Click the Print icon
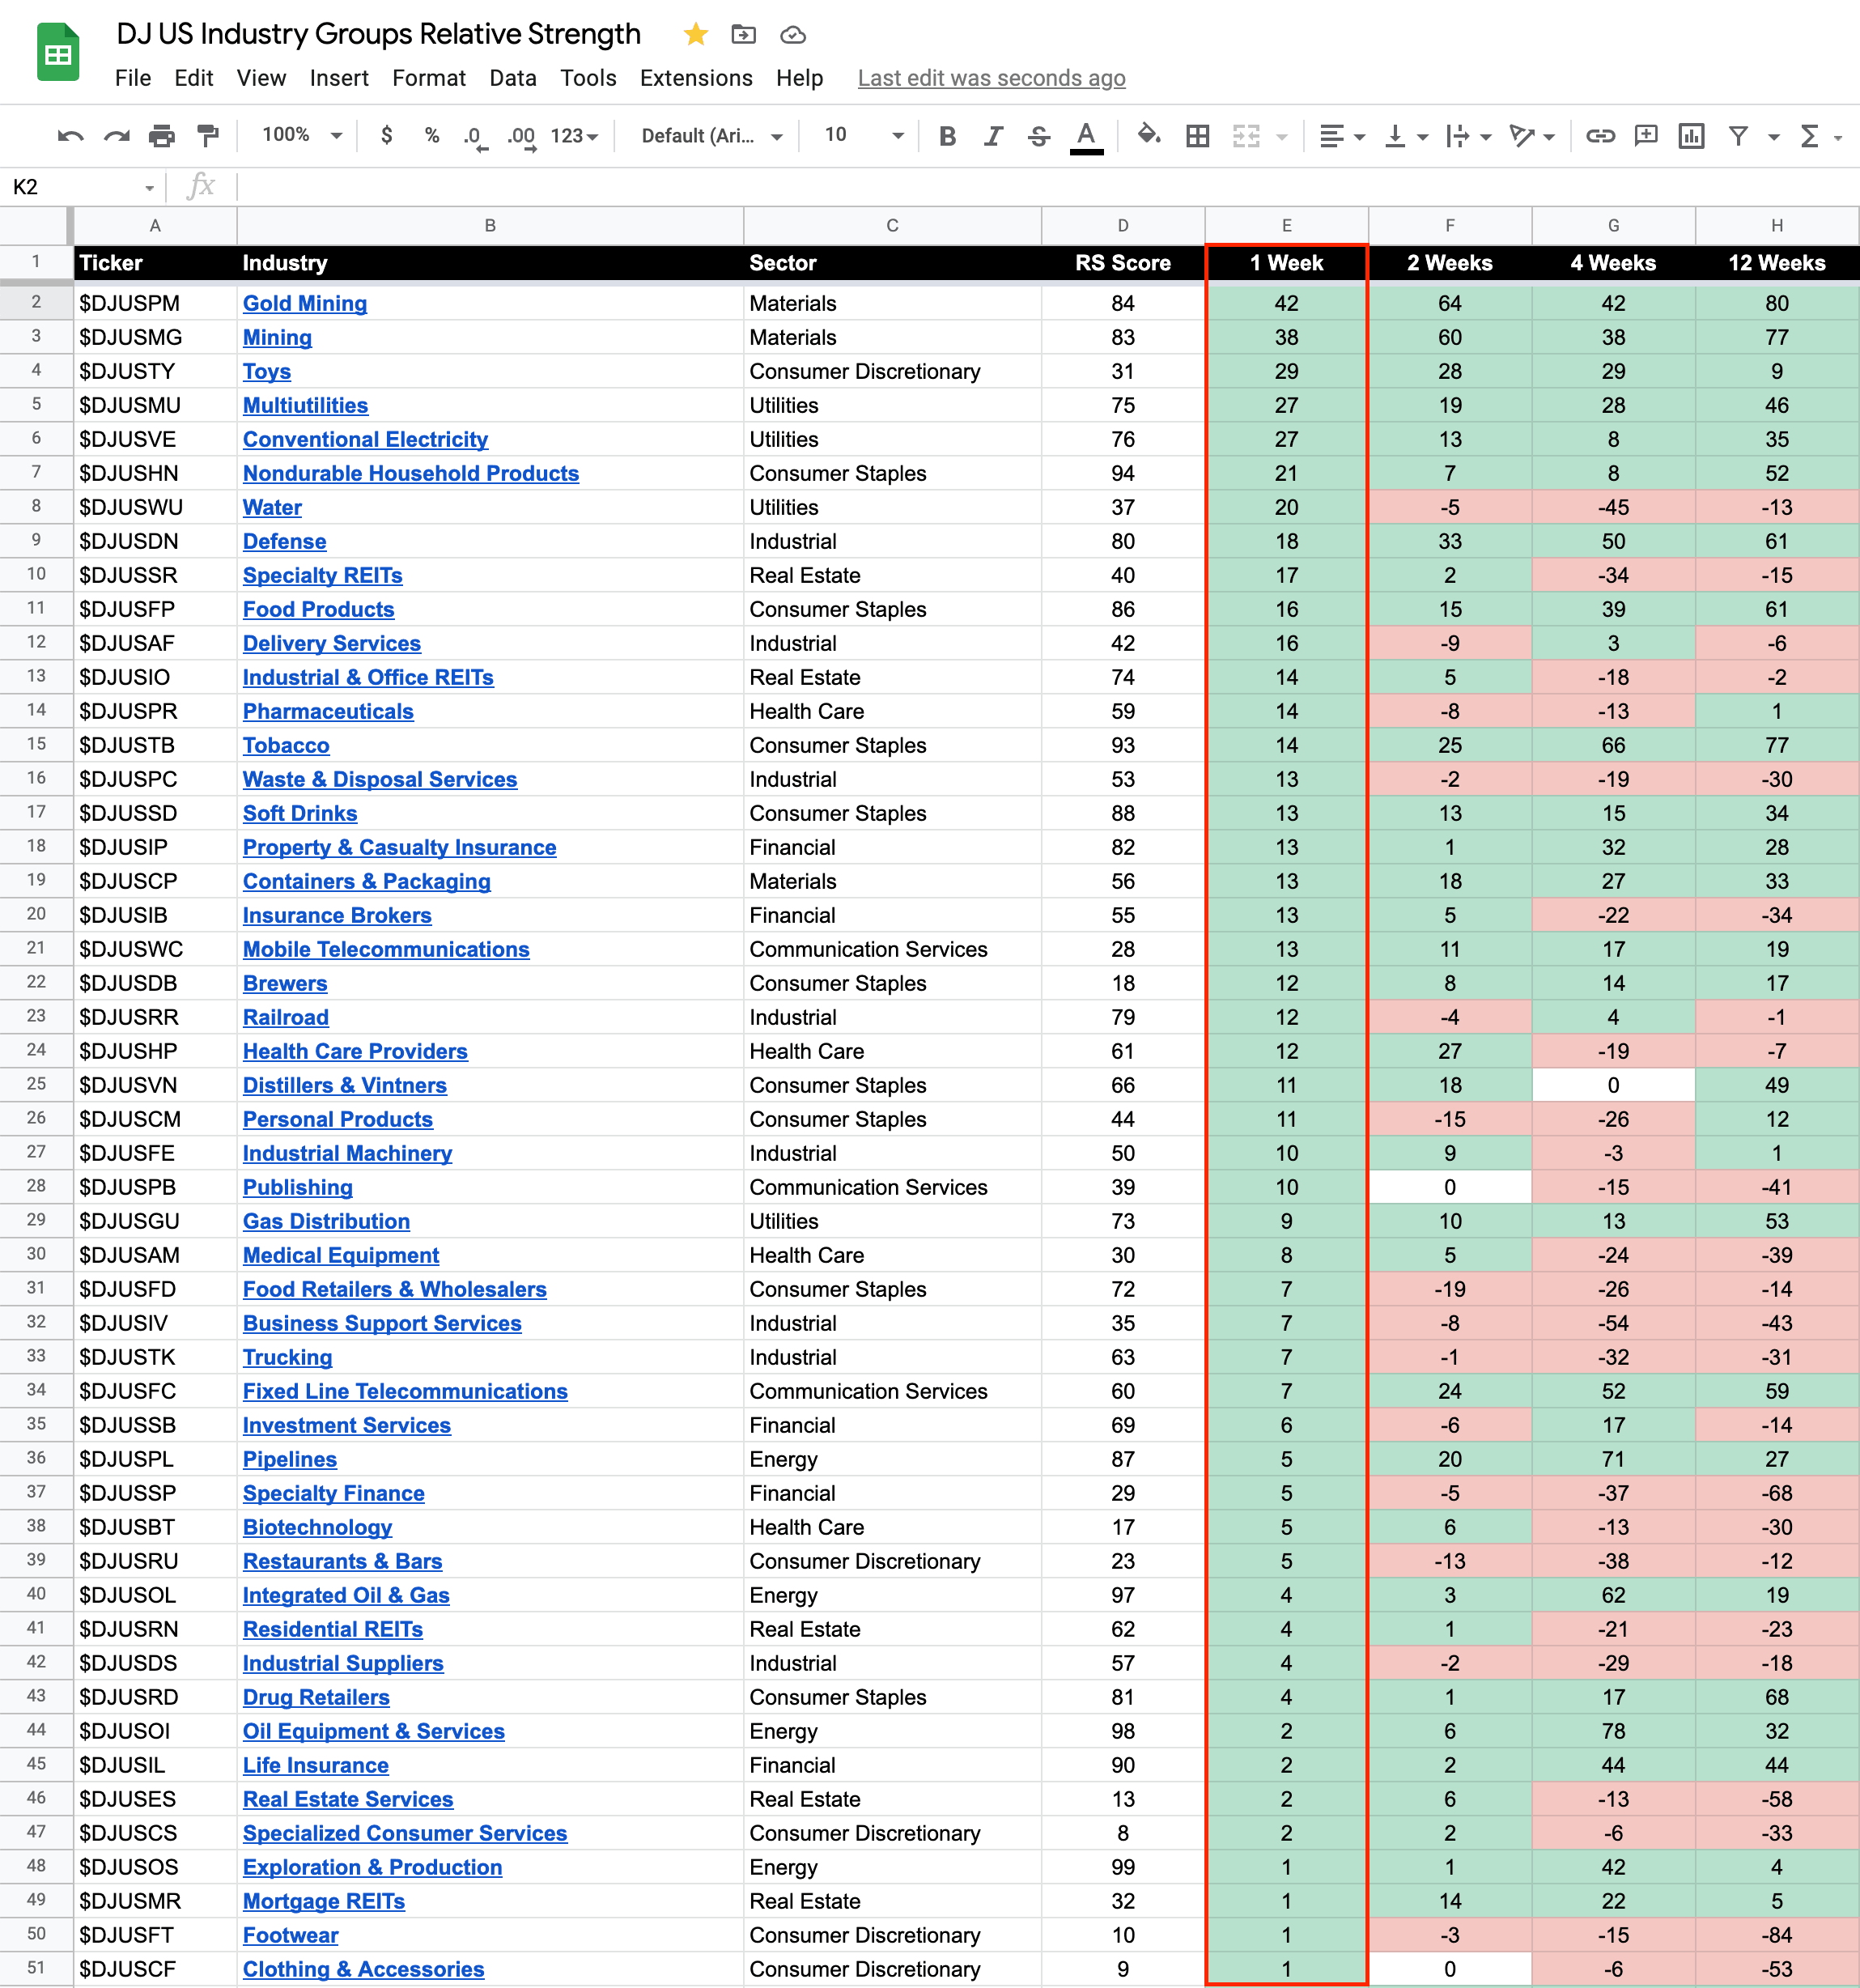Image resolution: width=1860 pixels, height=1988 pixels. (161, 136)
